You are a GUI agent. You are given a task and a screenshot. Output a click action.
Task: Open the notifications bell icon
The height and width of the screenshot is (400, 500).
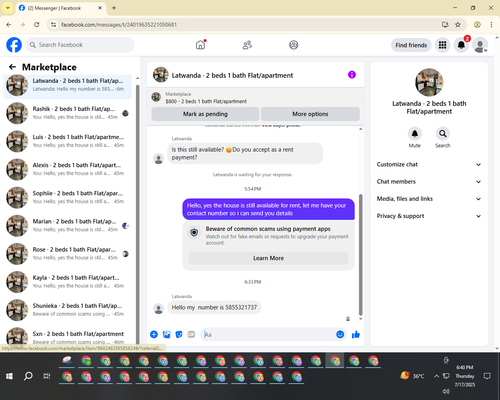tap(461, 45)
